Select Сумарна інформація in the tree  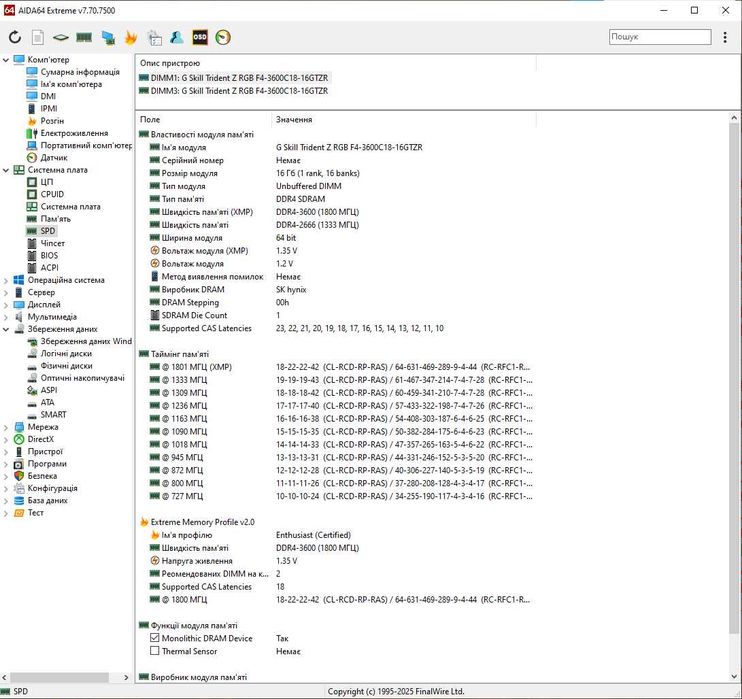pyautogui.click(x=80, y=72)
